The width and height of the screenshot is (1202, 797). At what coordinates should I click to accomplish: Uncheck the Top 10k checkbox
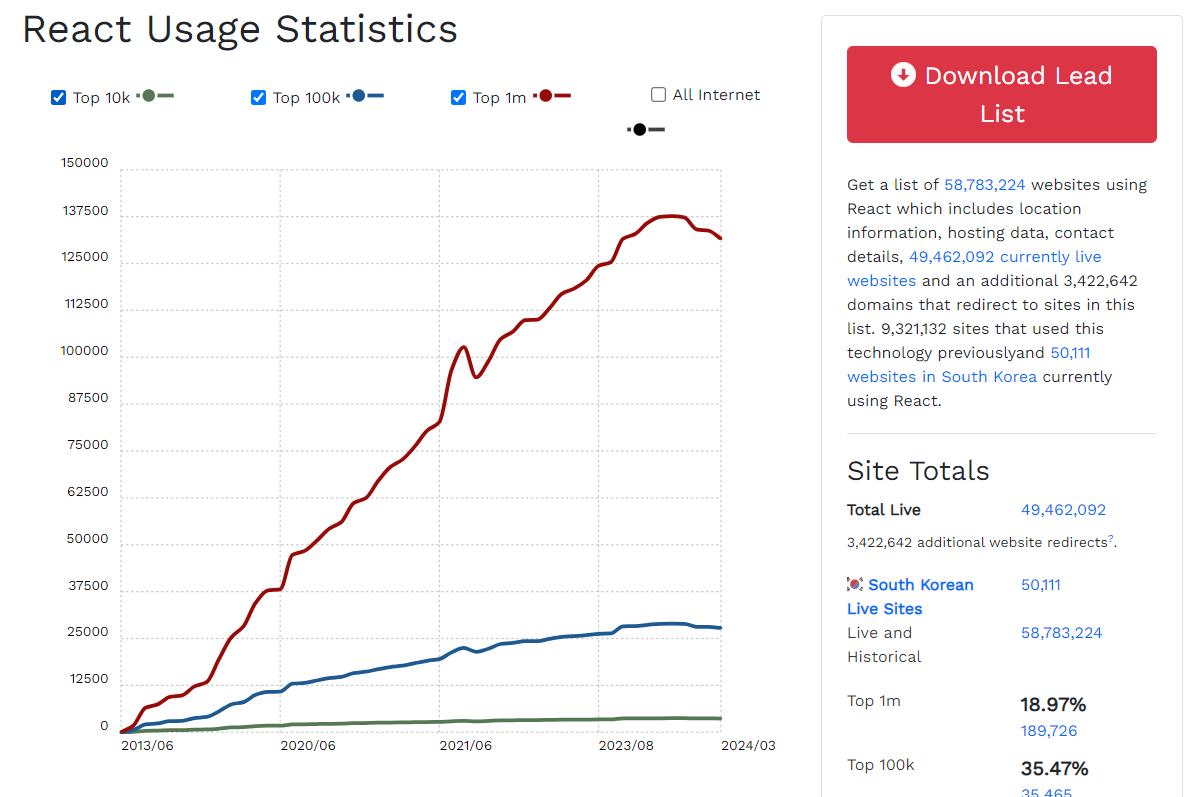point(59,97)
